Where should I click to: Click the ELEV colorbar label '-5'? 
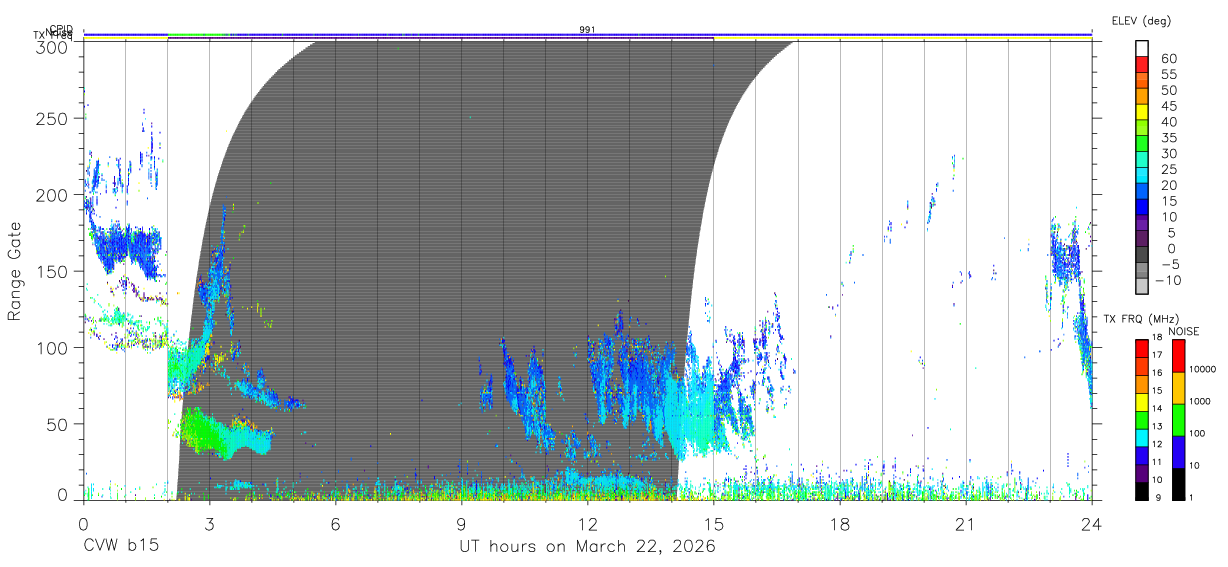pos(1169,264)
